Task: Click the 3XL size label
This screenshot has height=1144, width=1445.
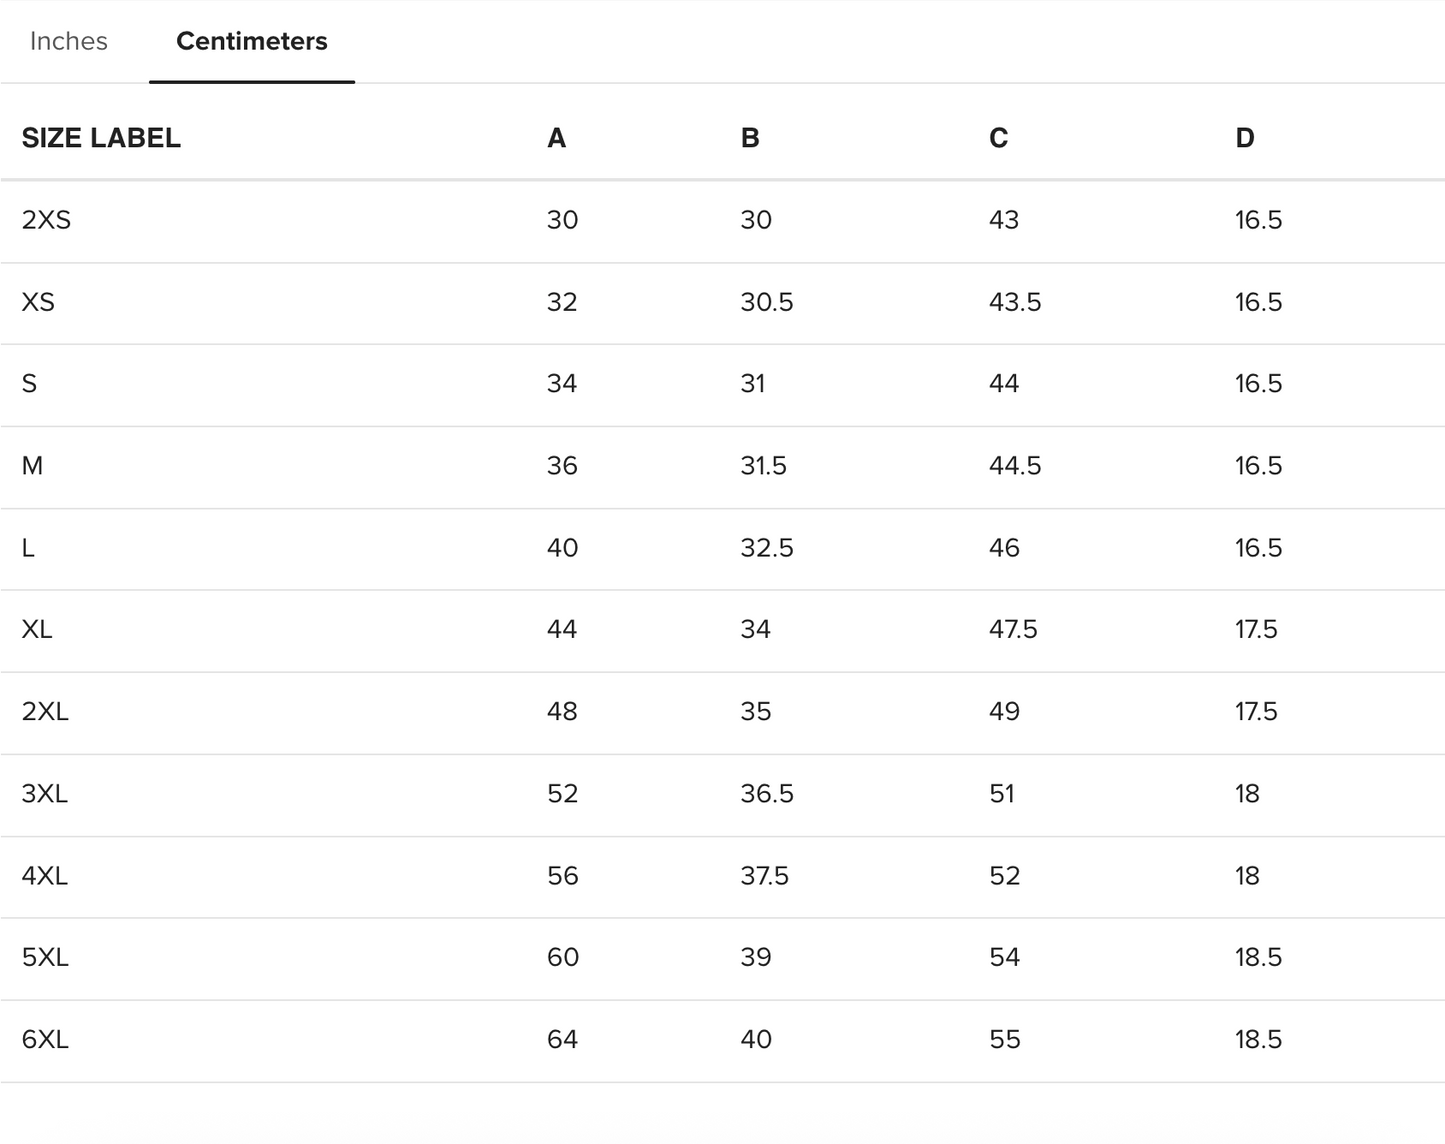Action: pyautogui.click(x=45, y=794)
